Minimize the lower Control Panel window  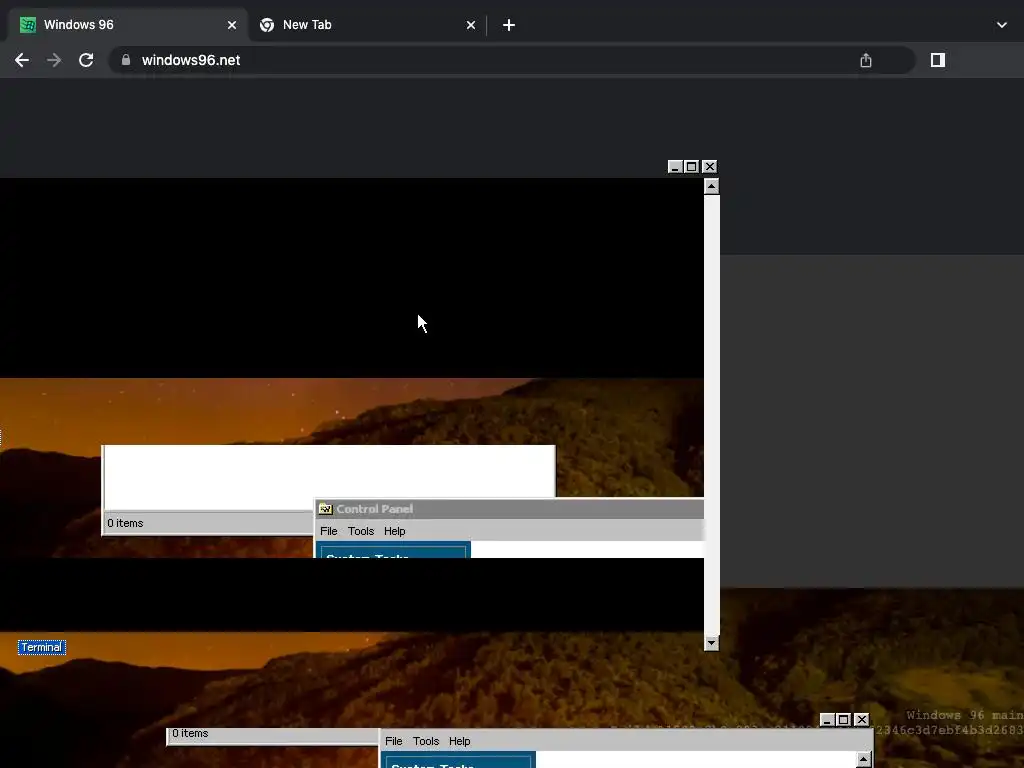click(827, 720)
